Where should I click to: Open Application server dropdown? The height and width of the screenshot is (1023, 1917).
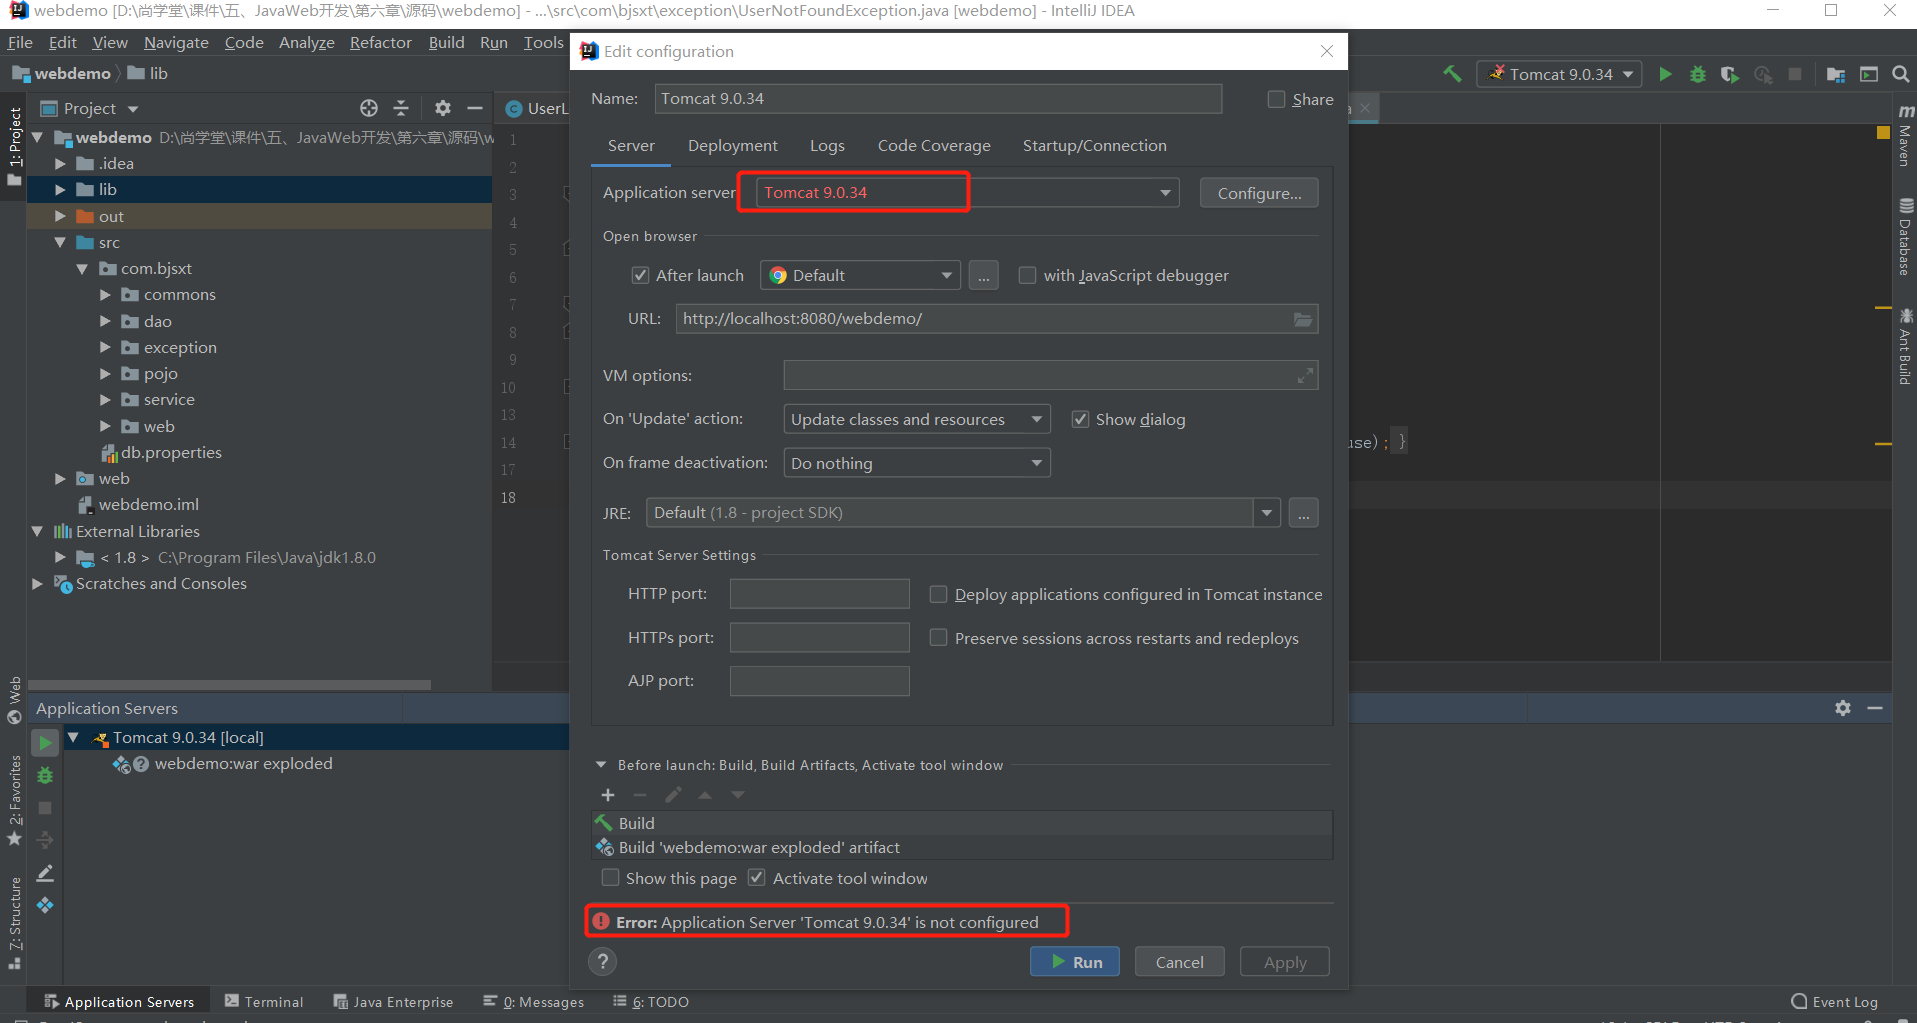(1165, 193)
